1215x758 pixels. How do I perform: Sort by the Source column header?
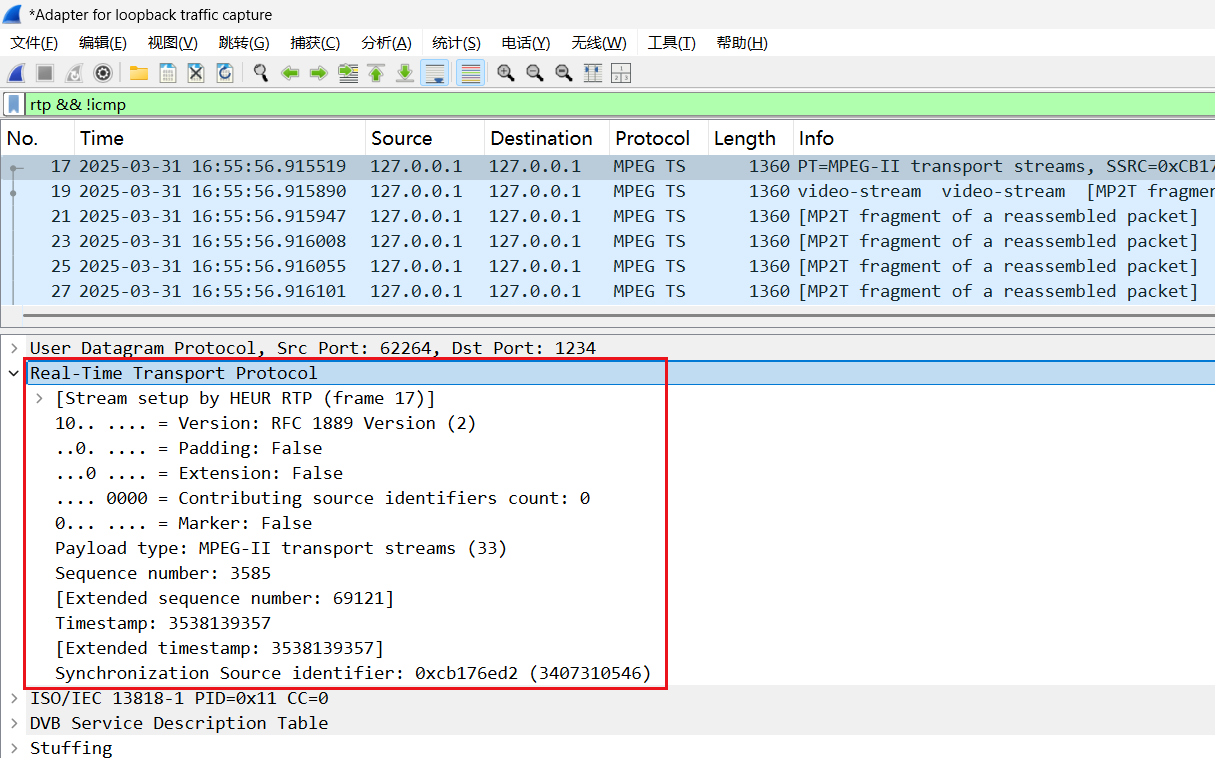pos(425,138)
